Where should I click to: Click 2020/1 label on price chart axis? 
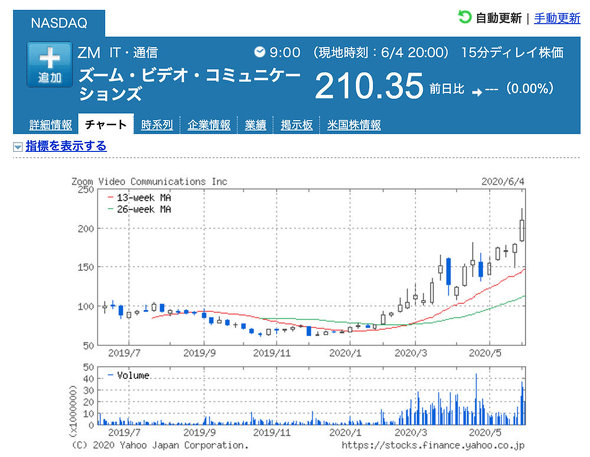point(345,353)
